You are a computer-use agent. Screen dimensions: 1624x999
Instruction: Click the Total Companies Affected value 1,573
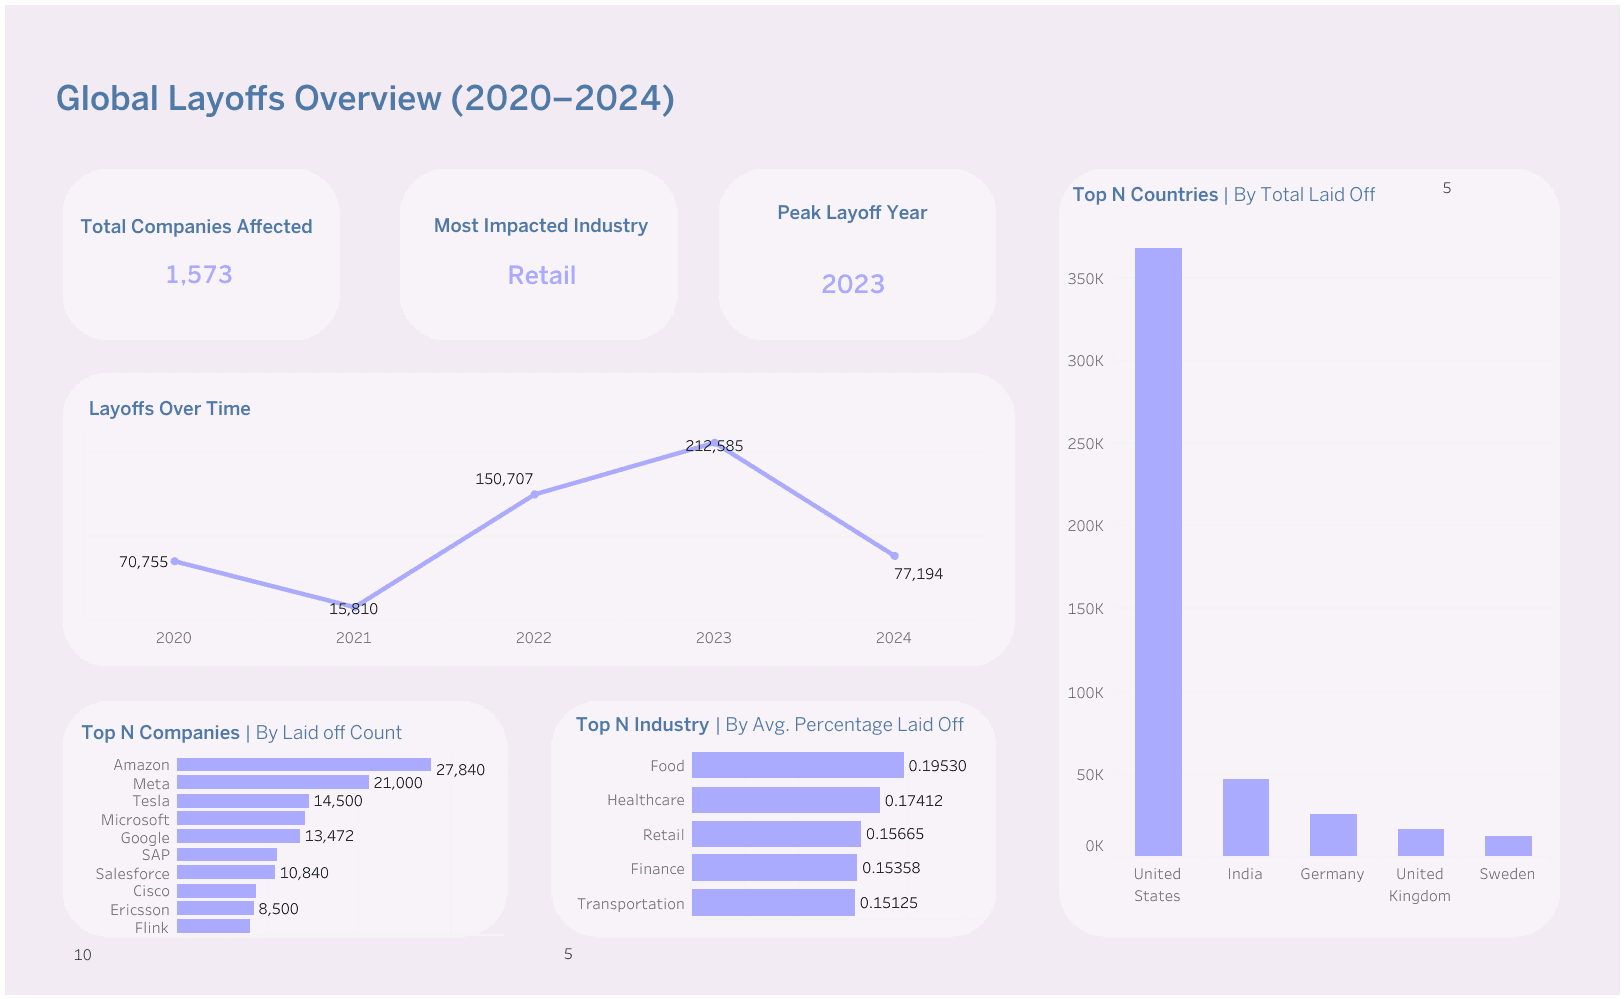[x=198, y=275]
